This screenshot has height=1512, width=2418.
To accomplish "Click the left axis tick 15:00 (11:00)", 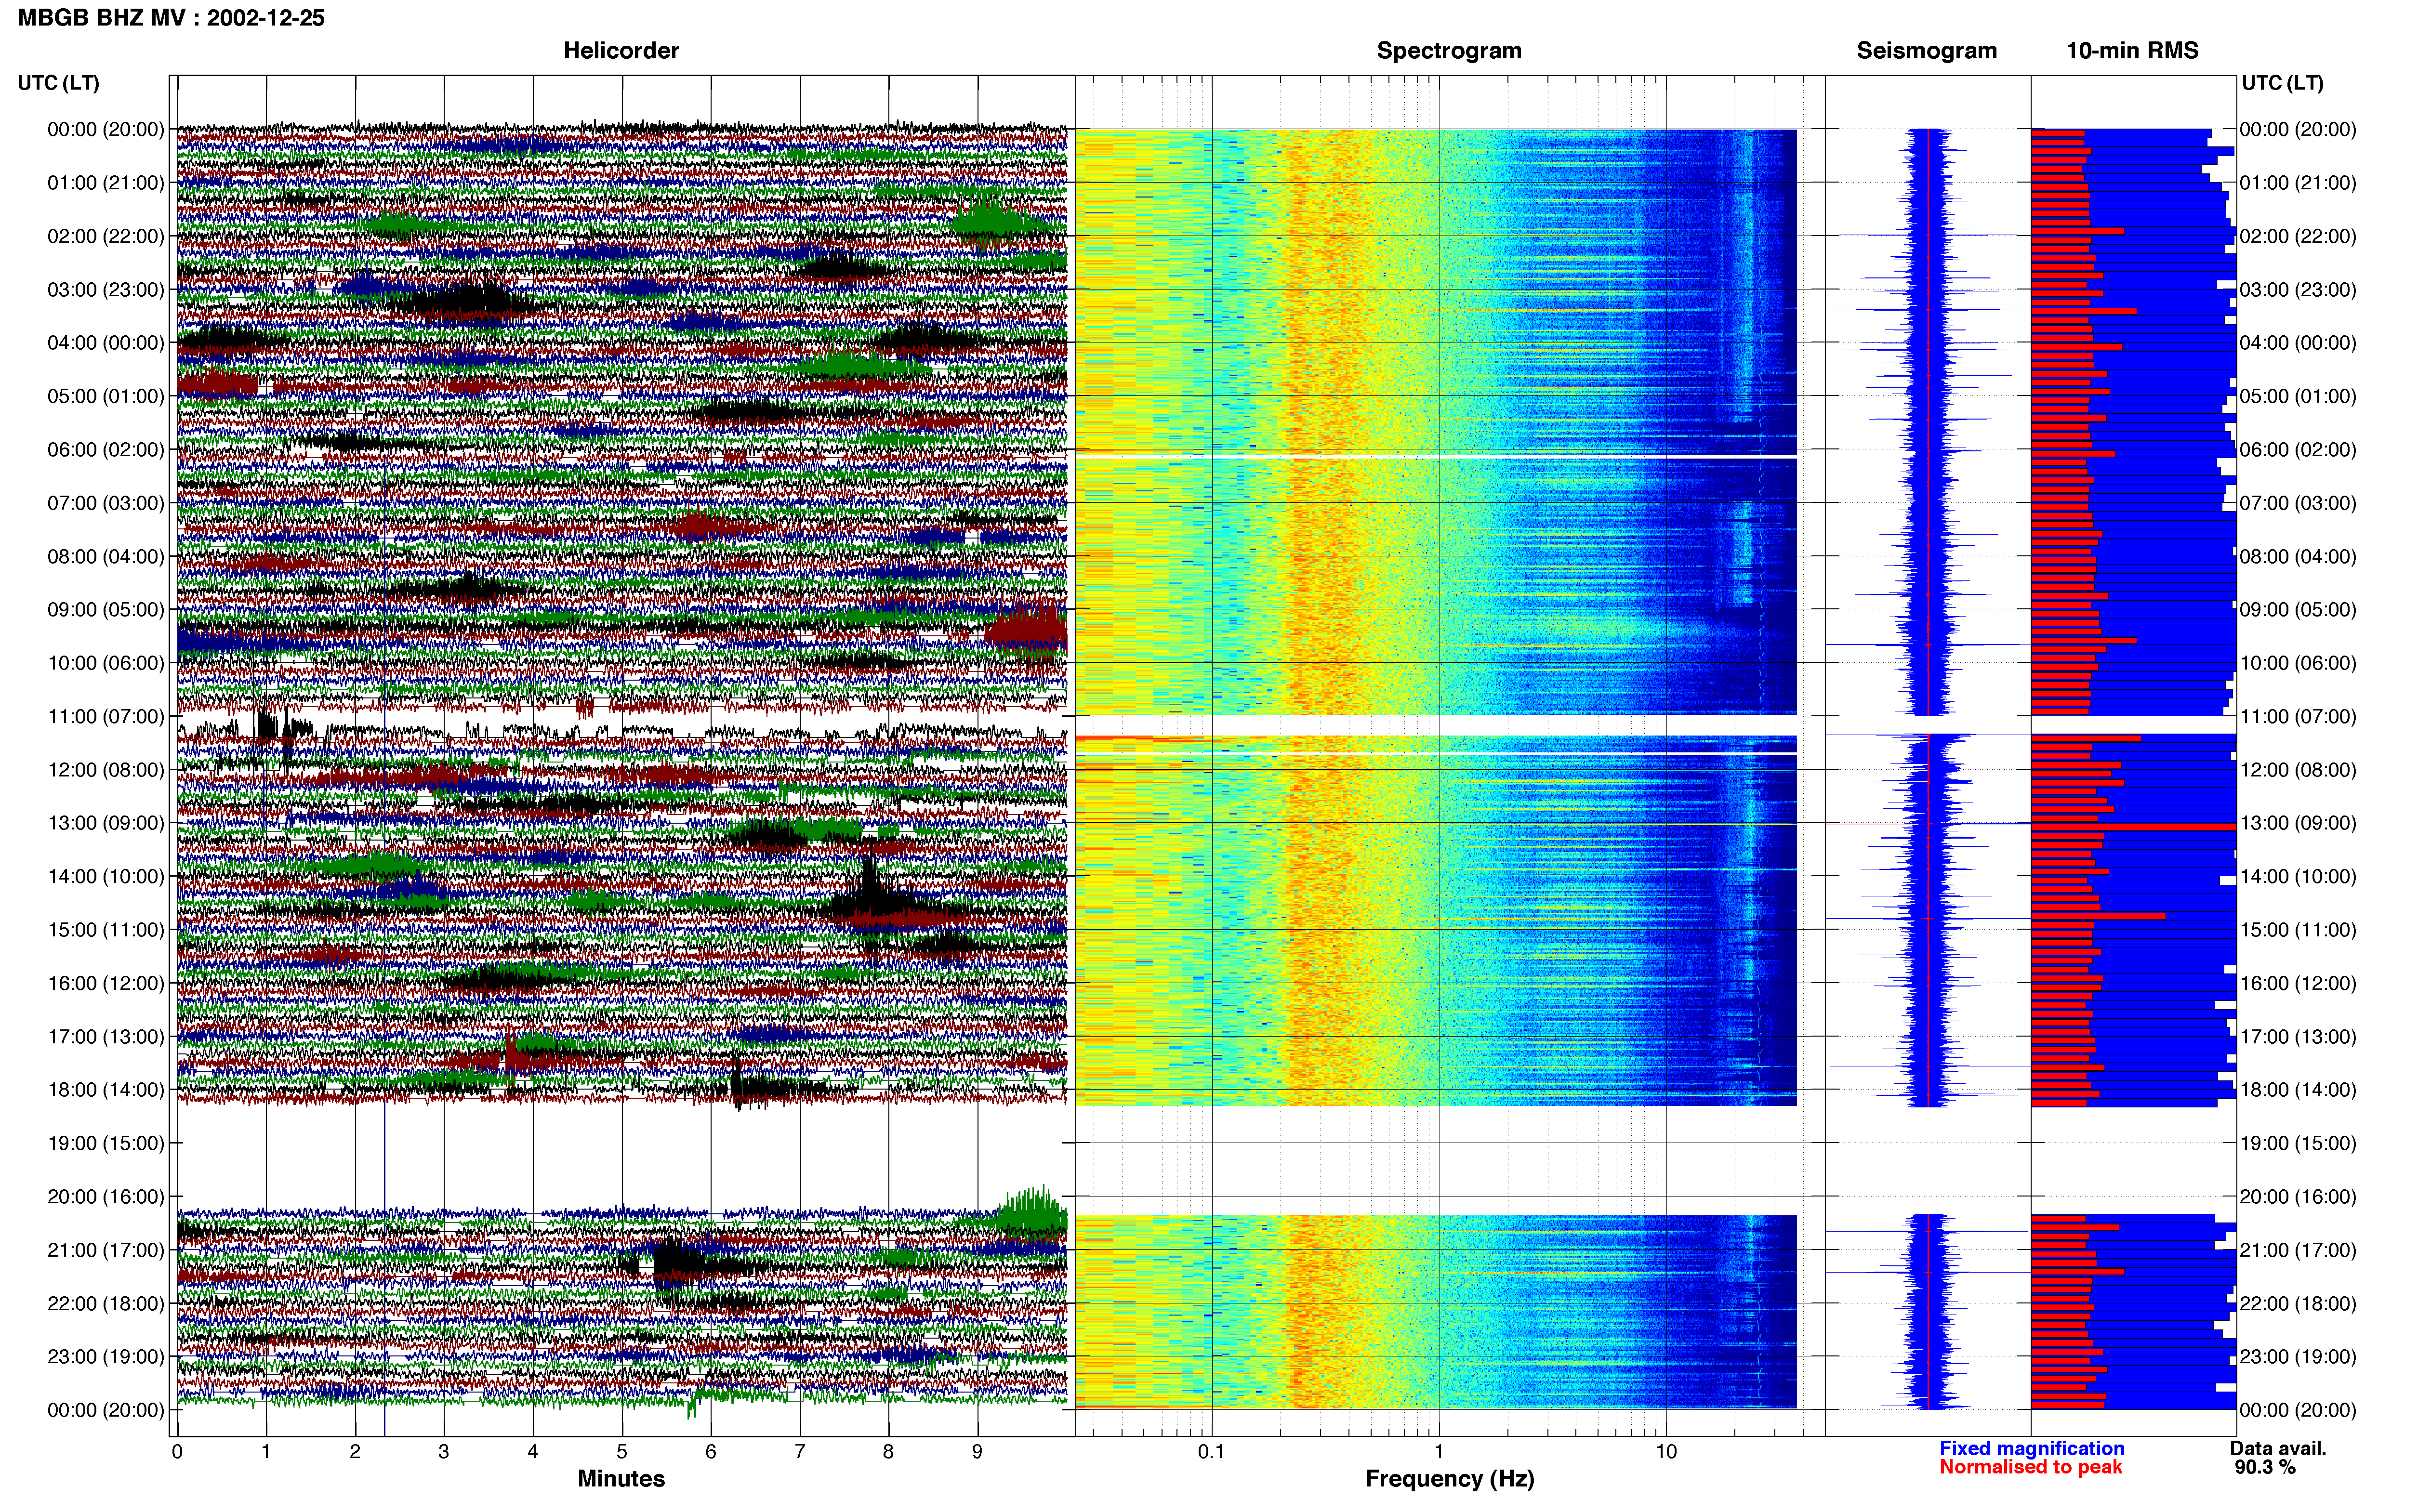I will [106, 930].
